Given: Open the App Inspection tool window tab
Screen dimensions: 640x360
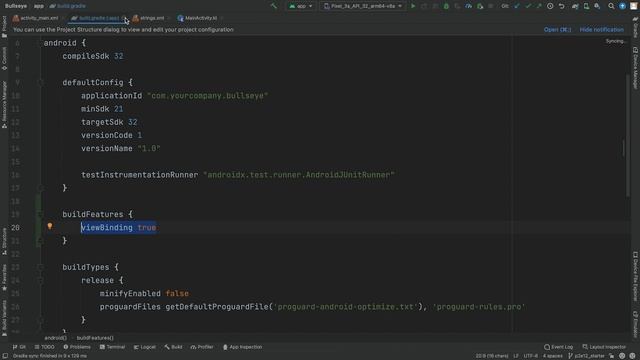Looking at the screenshot, I should click(242, 347).
